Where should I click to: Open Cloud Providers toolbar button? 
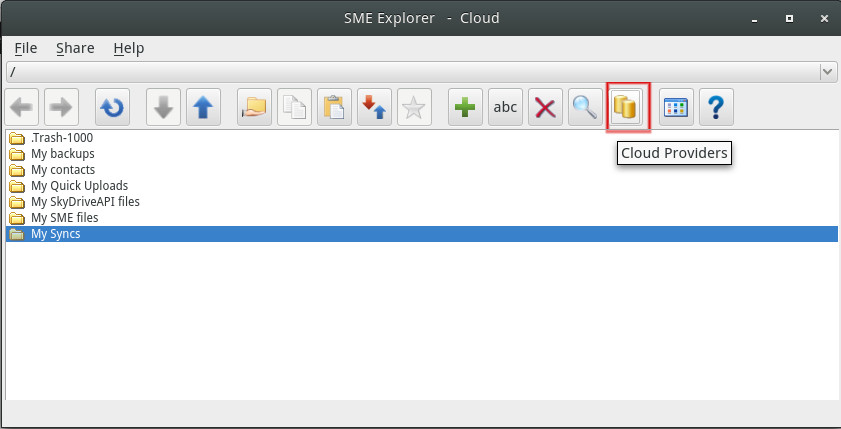[625, 108]
